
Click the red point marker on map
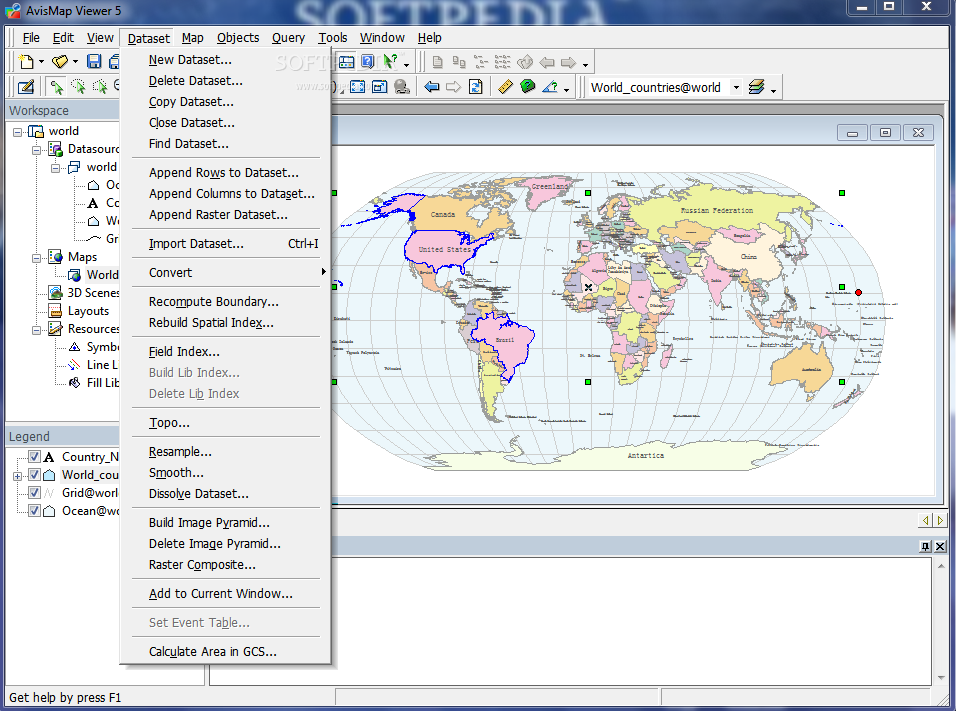point(858,293)
